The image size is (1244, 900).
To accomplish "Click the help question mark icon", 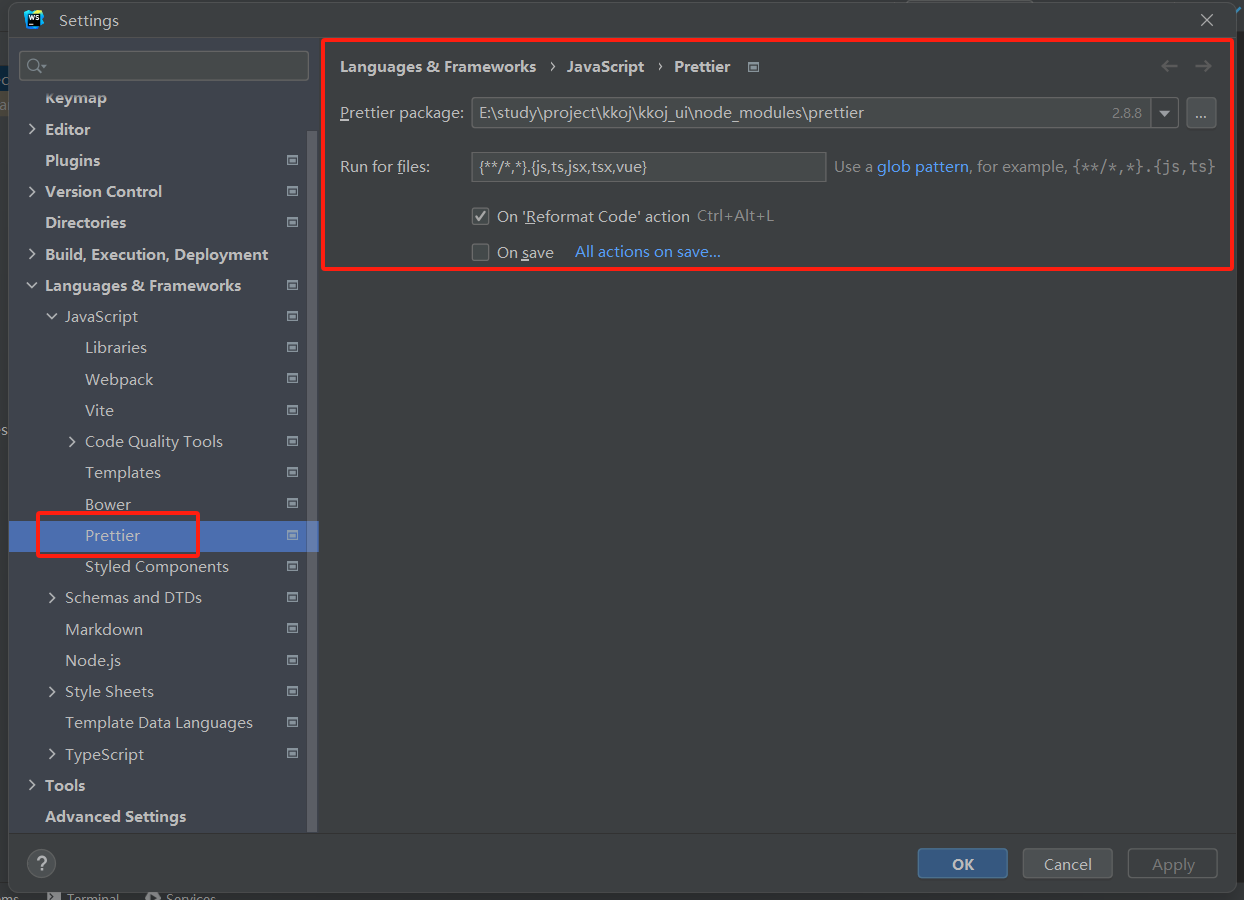I will pyautogui.click(x=41, y=864).
